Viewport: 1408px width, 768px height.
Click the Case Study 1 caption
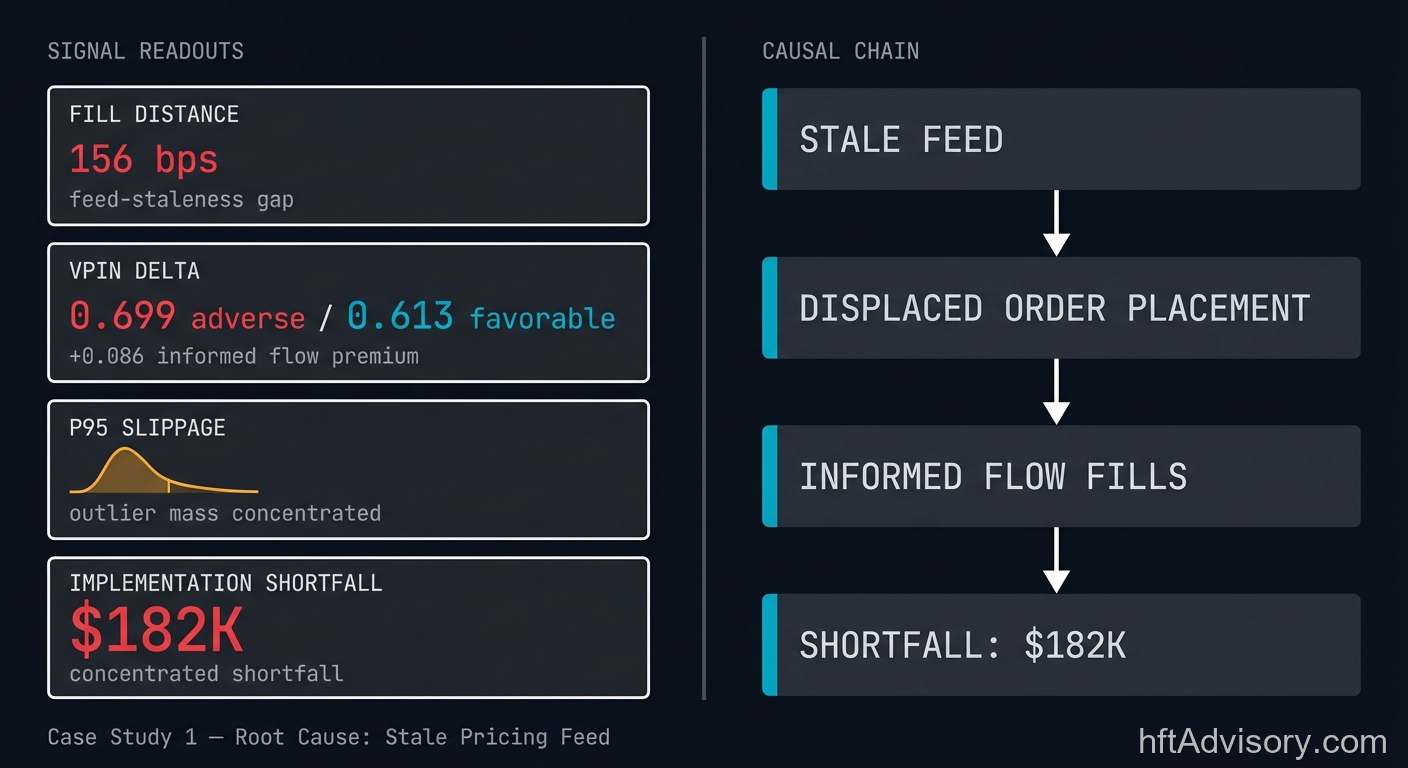pos(328,738)
